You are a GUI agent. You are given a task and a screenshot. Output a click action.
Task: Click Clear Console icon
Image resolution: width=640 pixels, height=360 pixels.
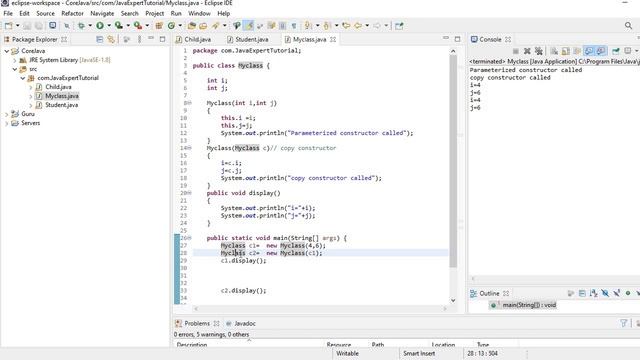coord(554,51)
